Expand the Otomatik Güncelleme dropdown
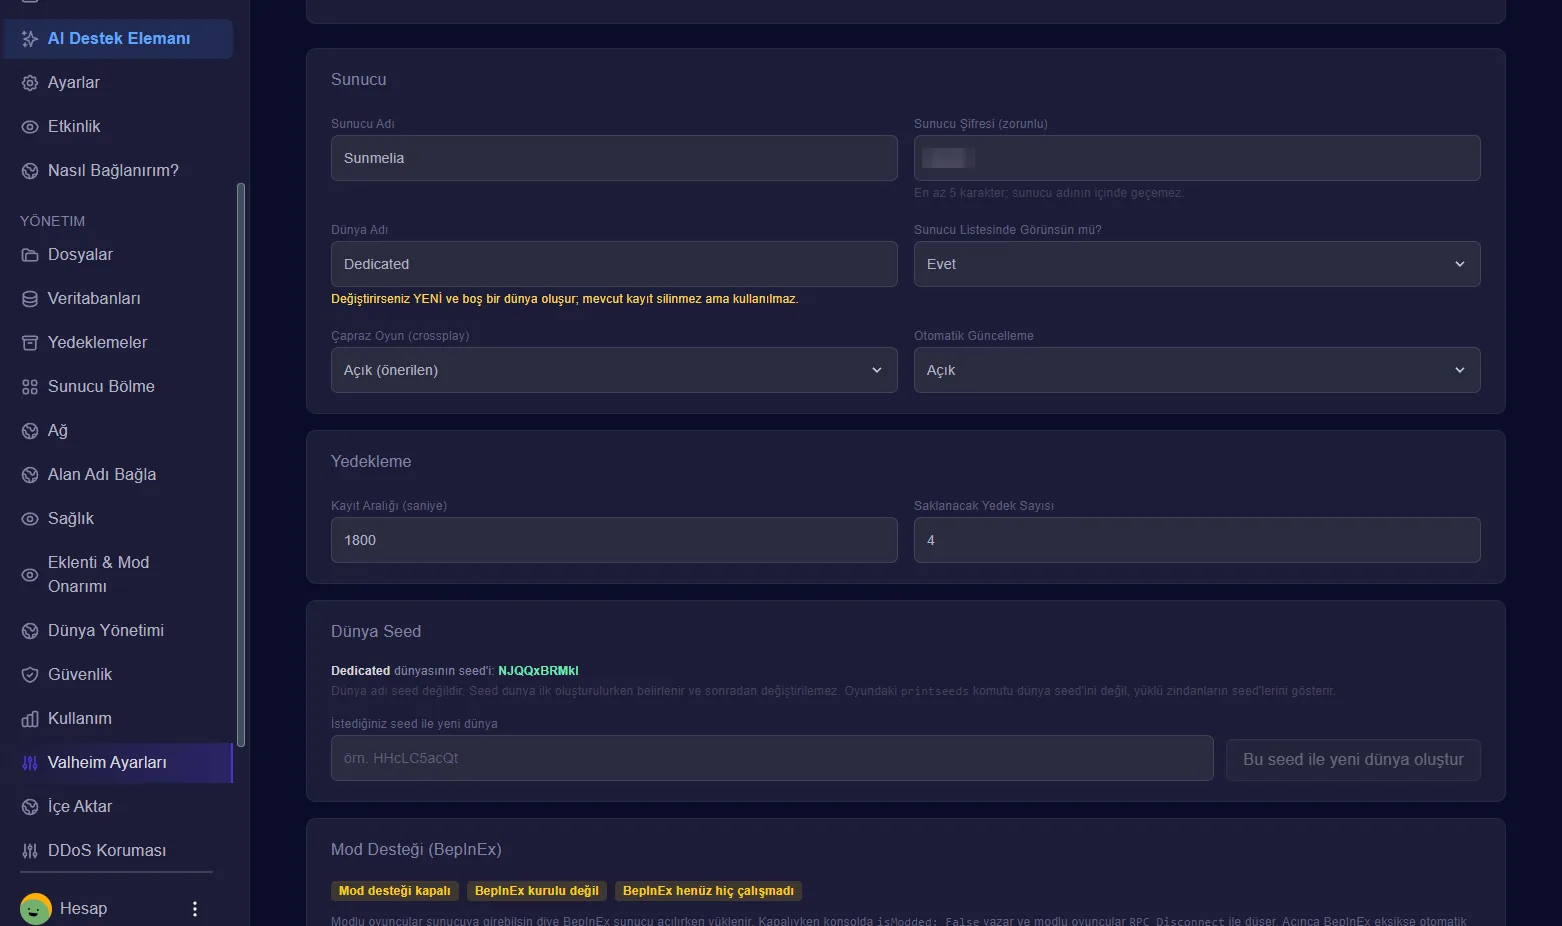Screen dimensions: 1562x926 pos(1197,370)
